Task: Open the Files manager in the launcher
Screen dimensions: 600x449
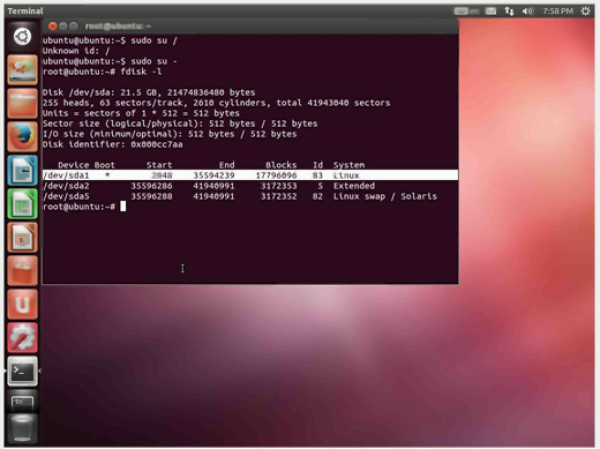Action: 22,103
